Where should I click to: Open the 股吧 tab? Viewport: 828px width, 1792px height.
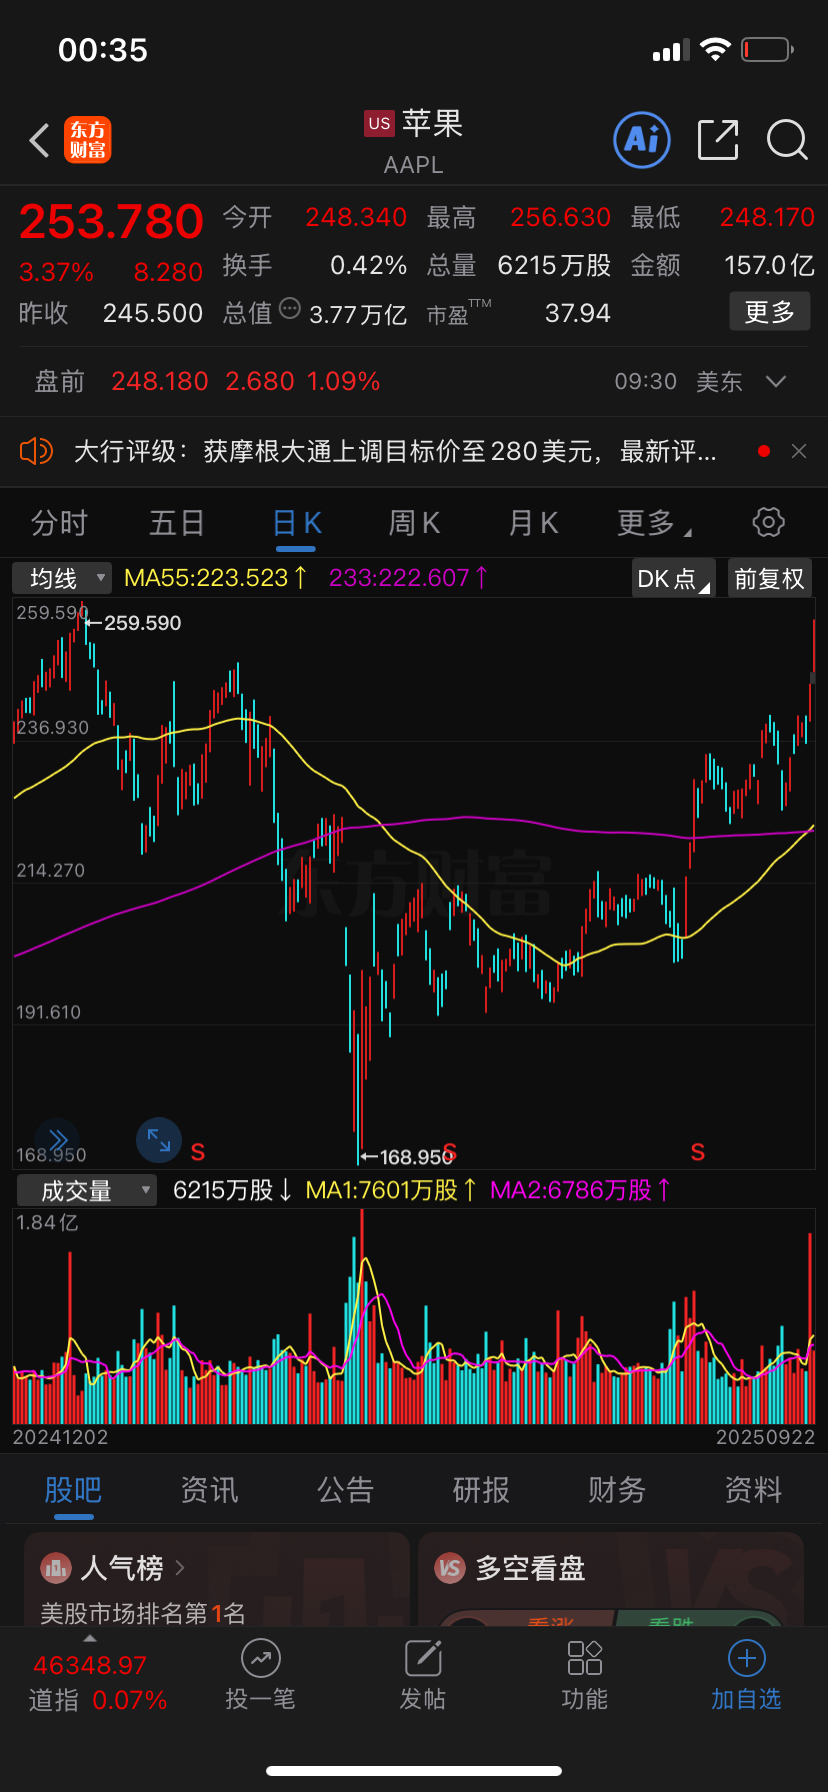pyautogui.click(x=73, y=1490)
